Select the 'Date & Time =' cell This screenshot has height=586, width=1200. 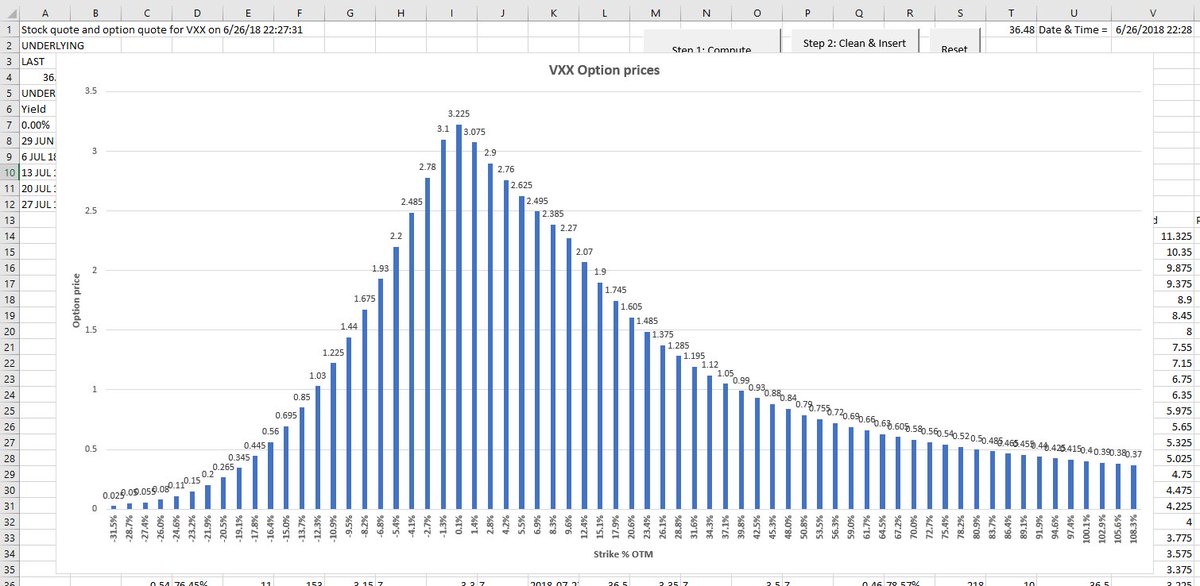tap(1073, 30)
